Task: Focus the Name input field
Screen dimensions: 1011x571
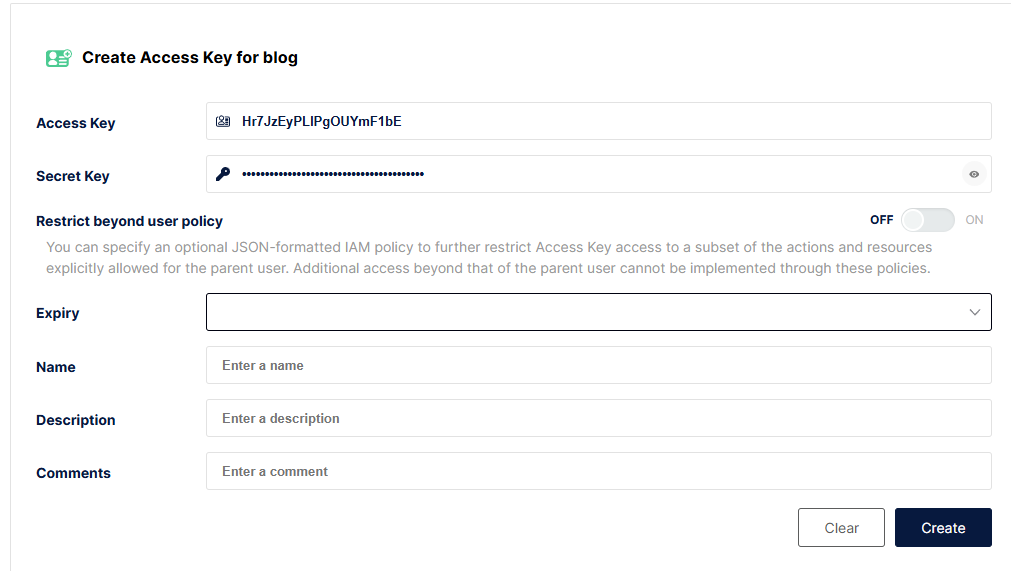Action: 598,366
